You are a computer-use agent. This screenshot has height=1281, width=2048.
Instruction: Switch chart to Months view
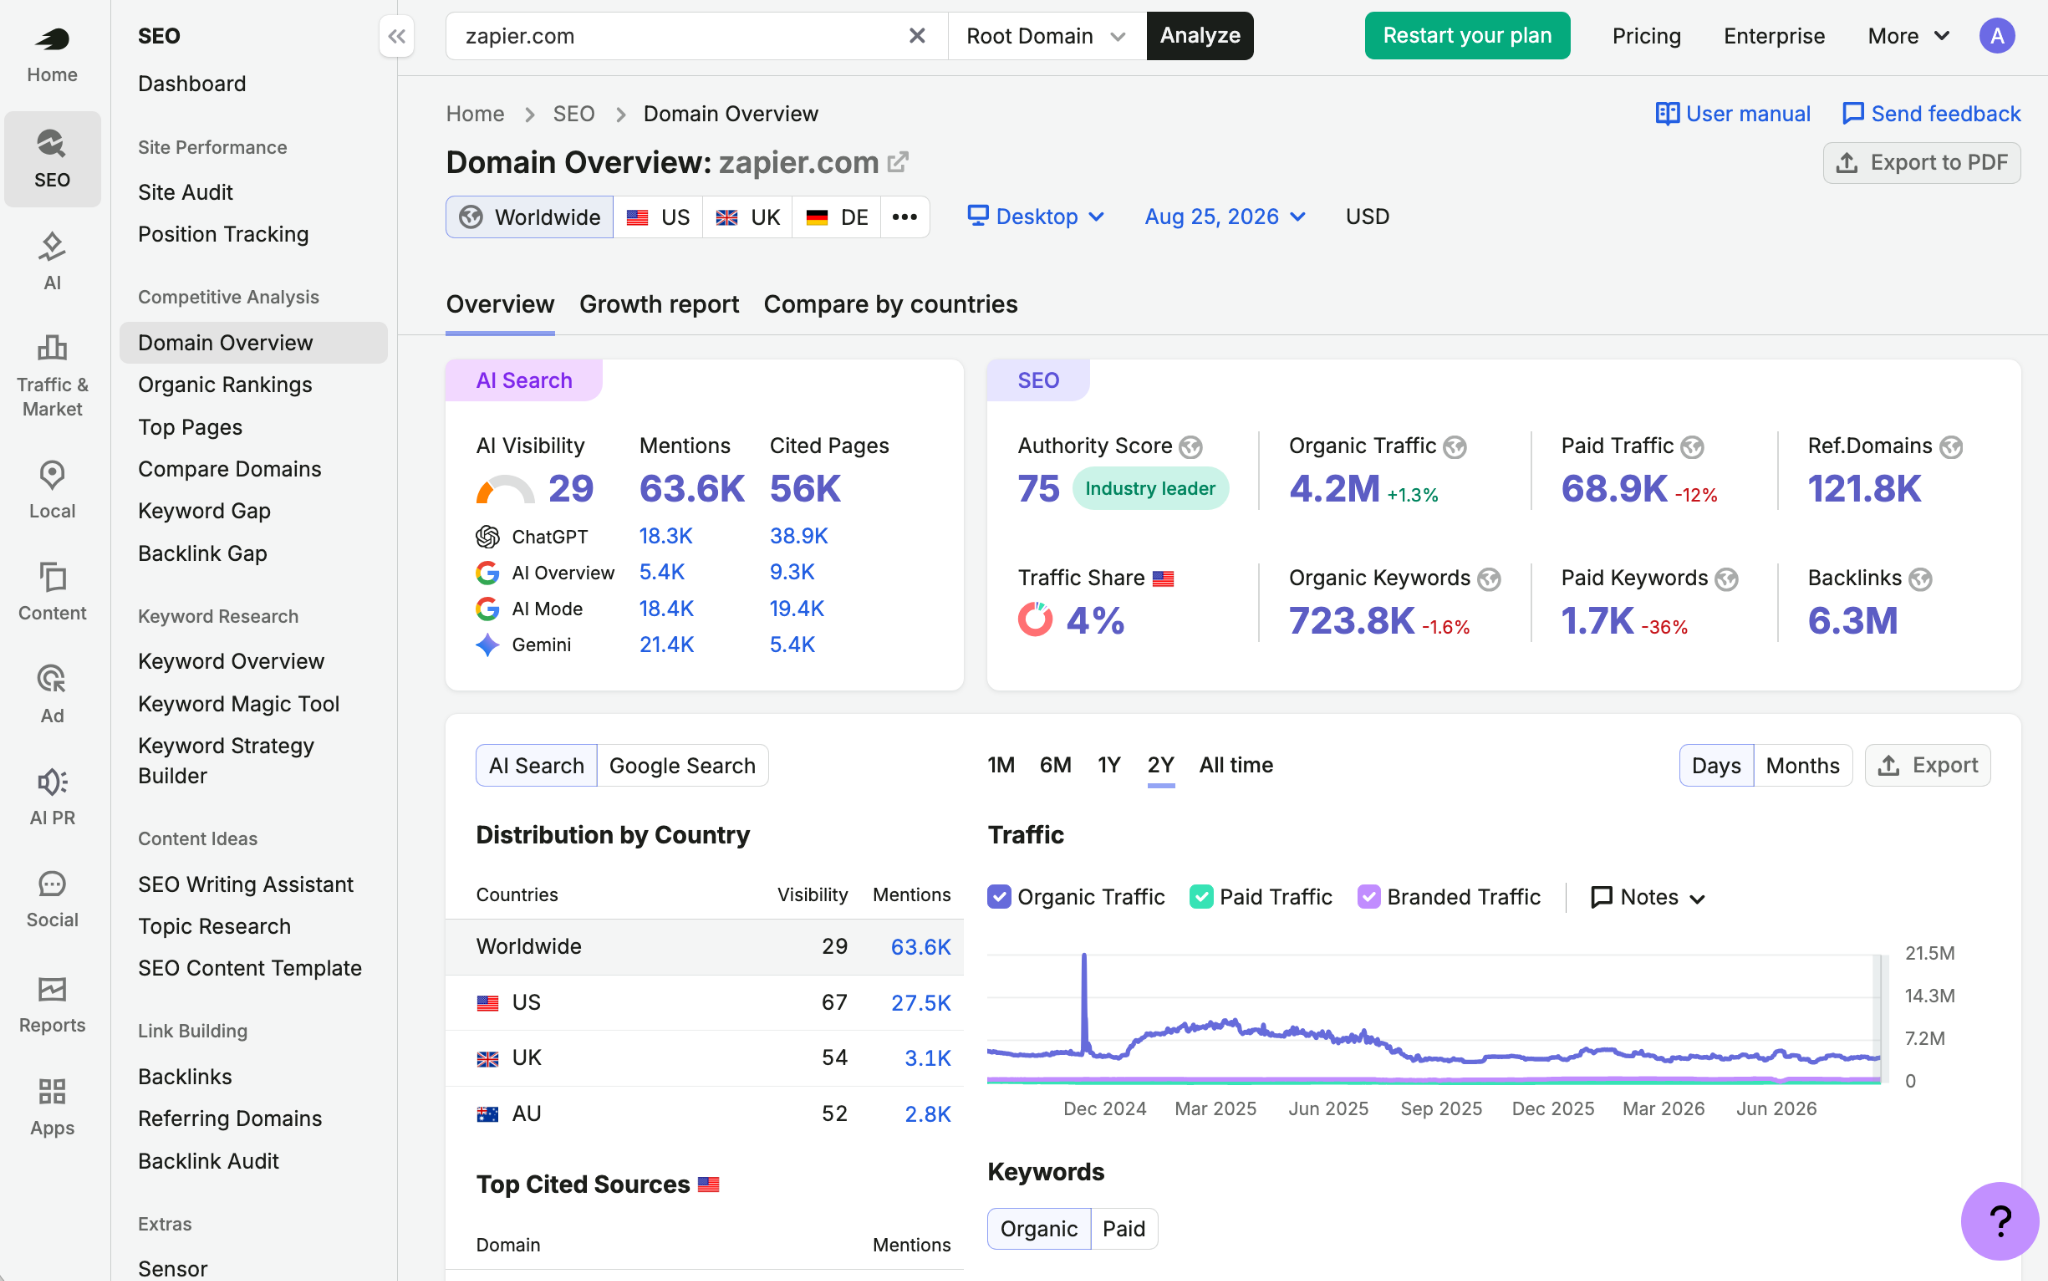[1802, 766]
